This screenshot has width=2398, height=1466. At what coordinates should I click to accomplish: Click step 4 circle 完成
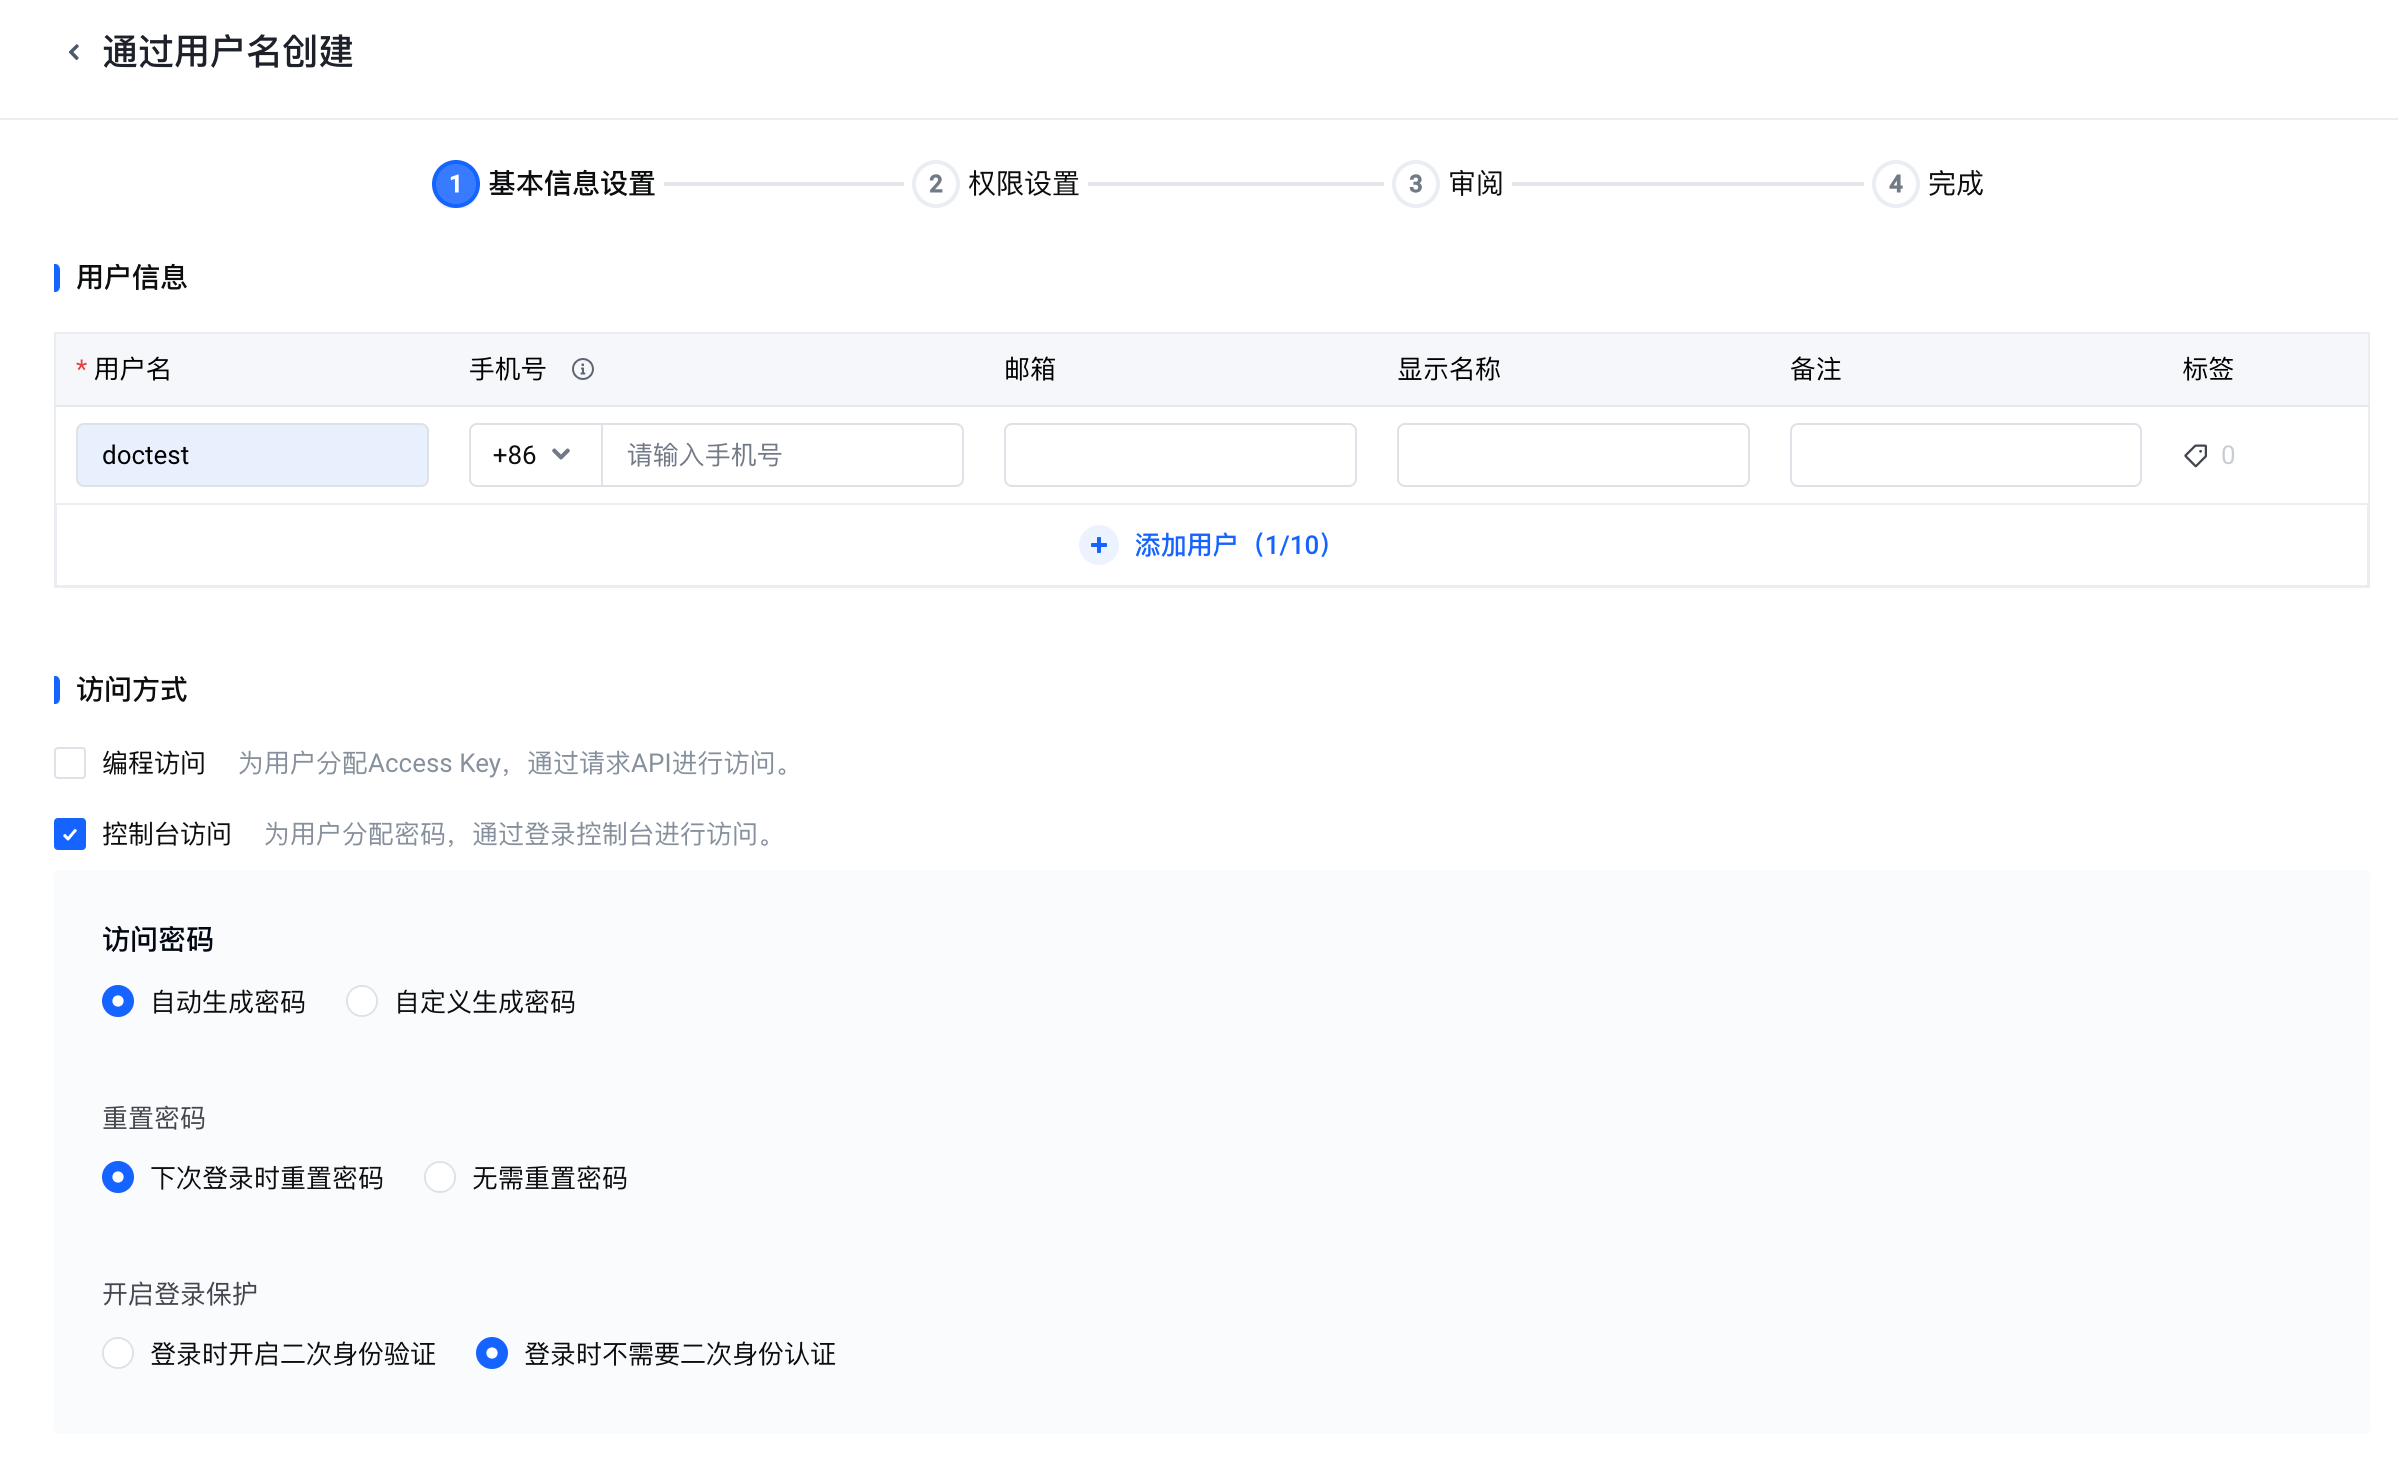[x=1895, y=184]
